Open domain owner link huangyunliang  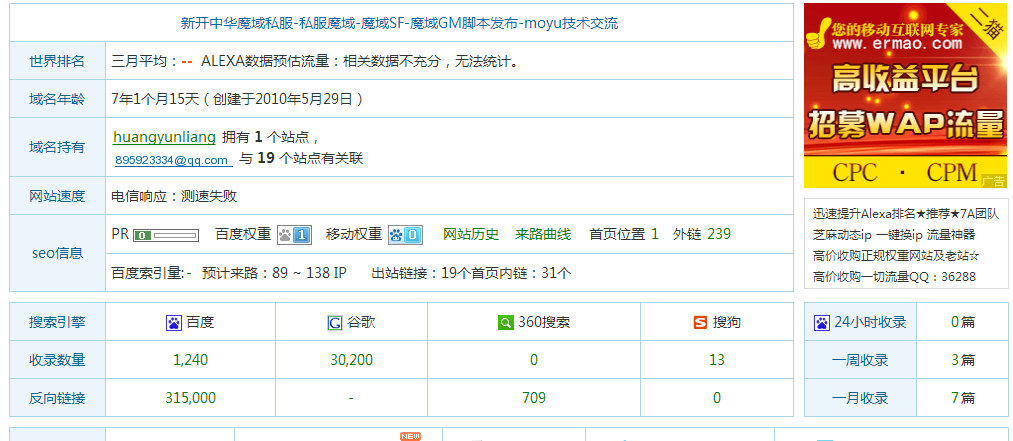(164, 137)
